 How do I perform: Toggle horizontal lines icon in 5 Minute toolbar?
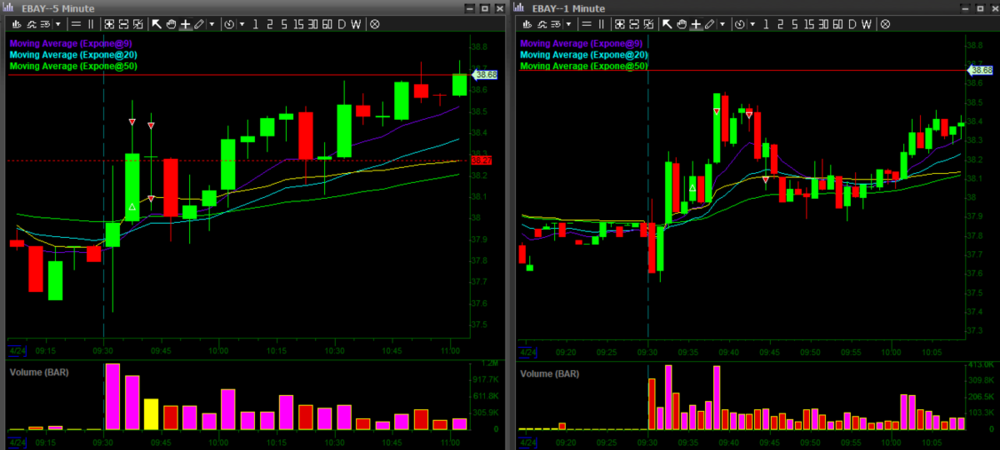coord(76,24)
